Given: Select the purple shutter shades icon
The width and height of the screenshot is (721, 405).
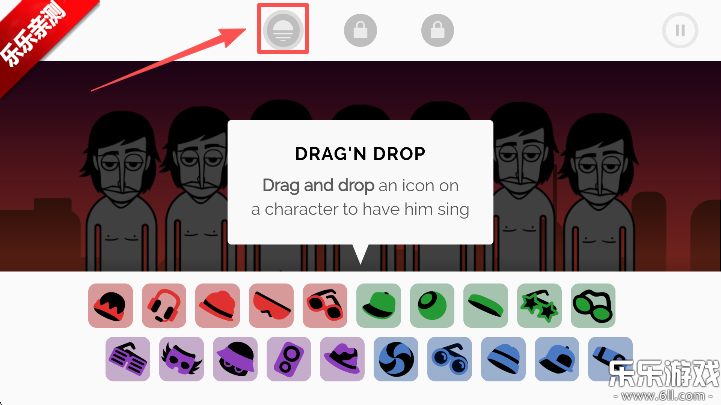Looking at the screenshot, I should pyautogui.click(x=128, y=359).
